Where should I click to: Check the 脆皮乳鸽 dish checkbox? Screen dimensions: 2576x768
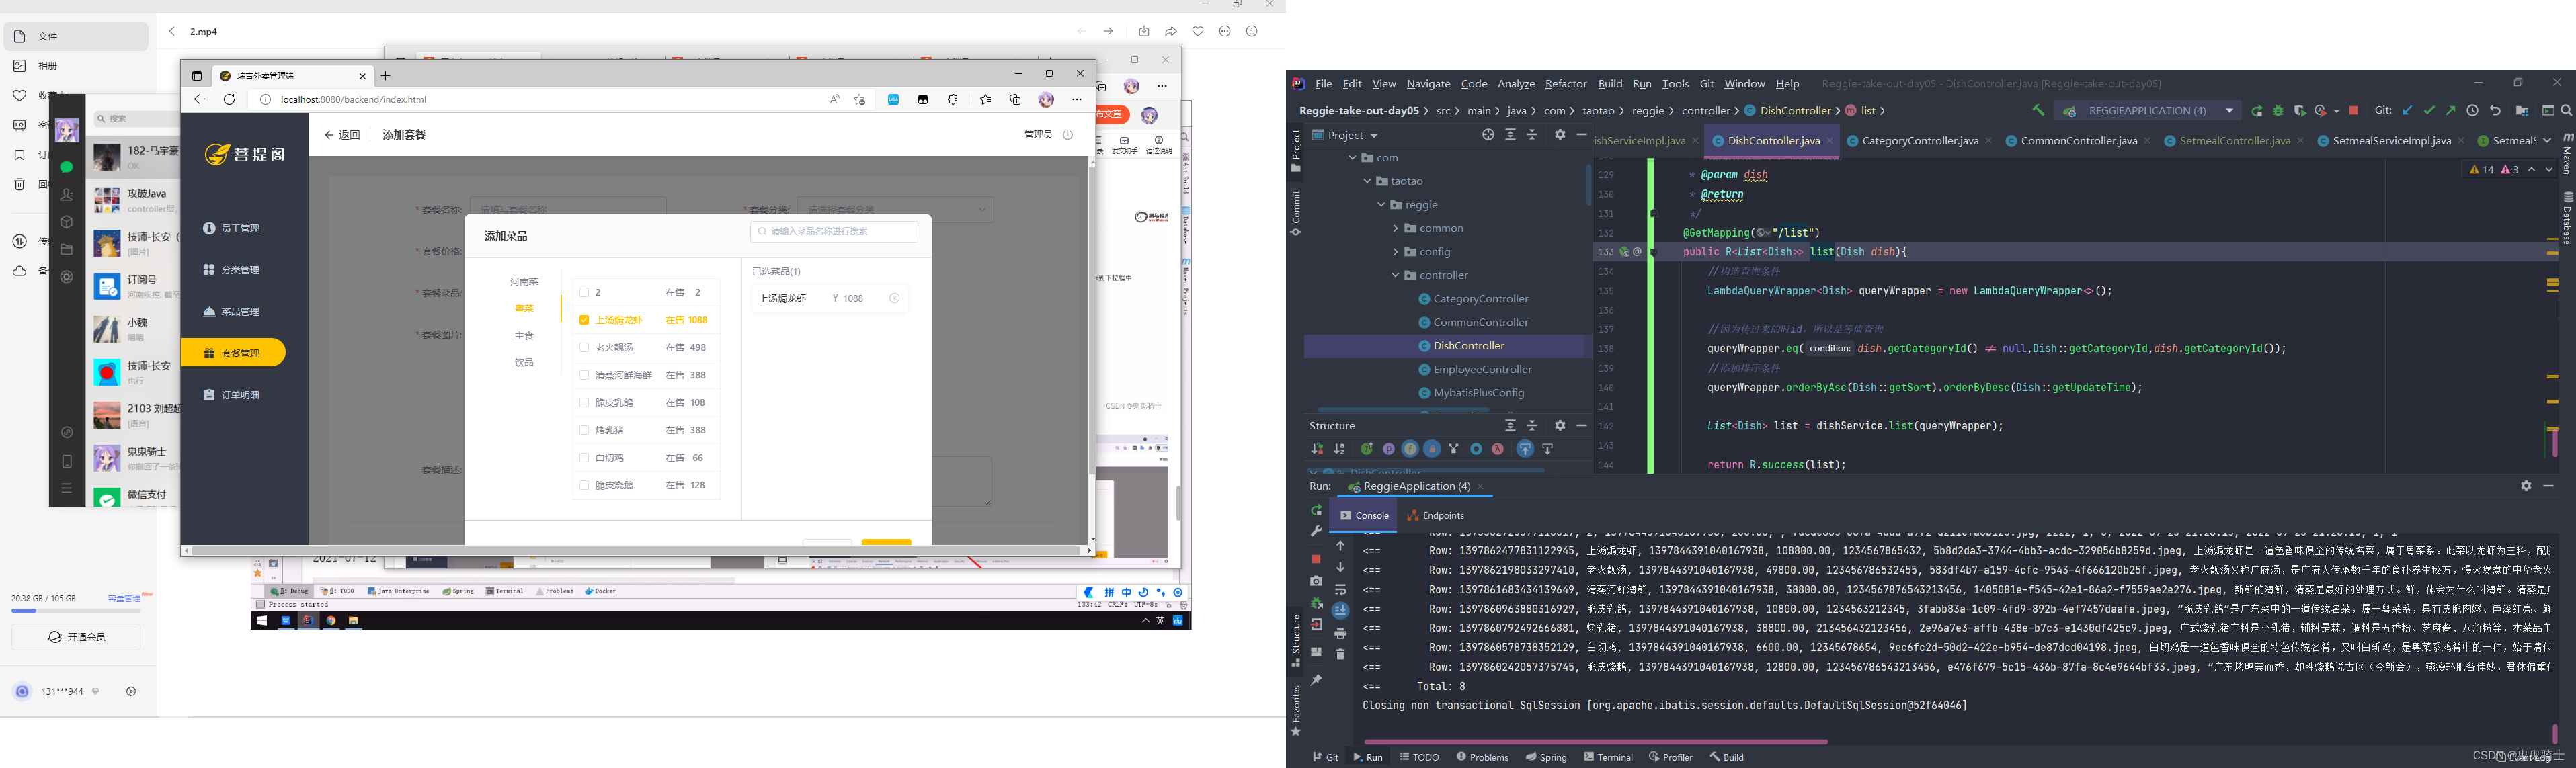(x=584, y=403)
